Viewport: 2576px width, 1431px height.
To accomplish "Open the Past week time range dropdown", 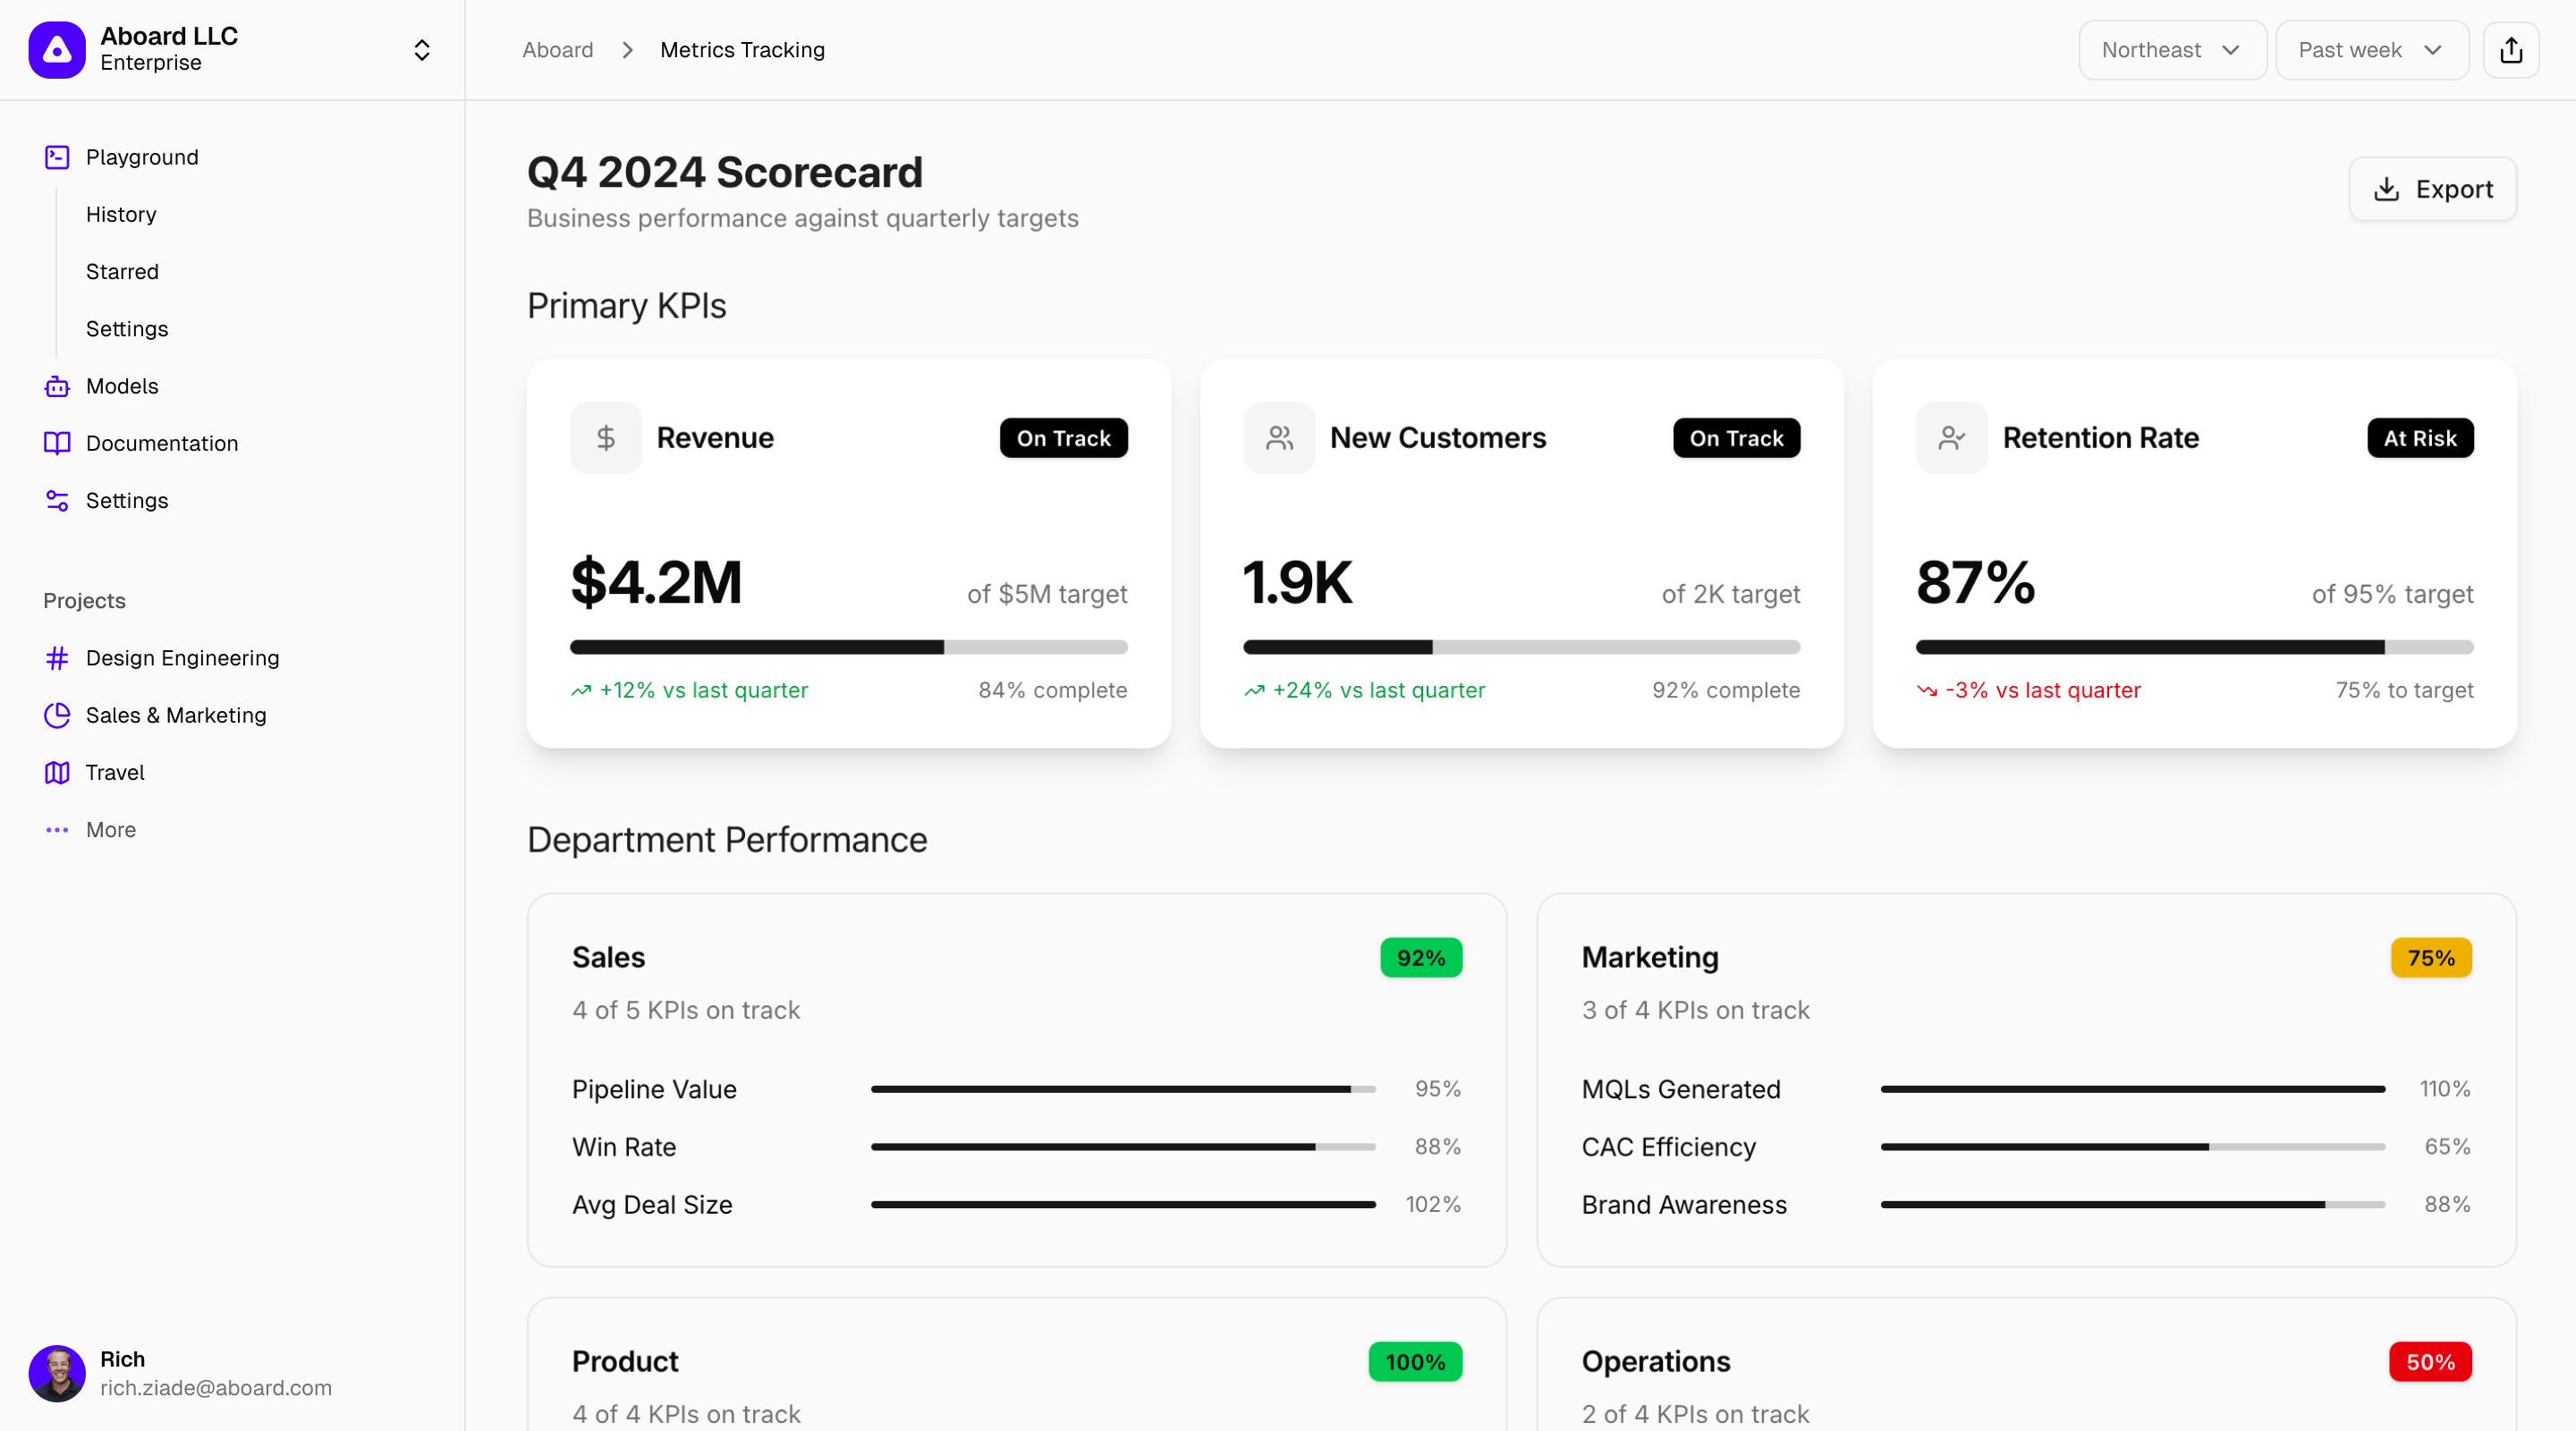I will (2371, 50).
